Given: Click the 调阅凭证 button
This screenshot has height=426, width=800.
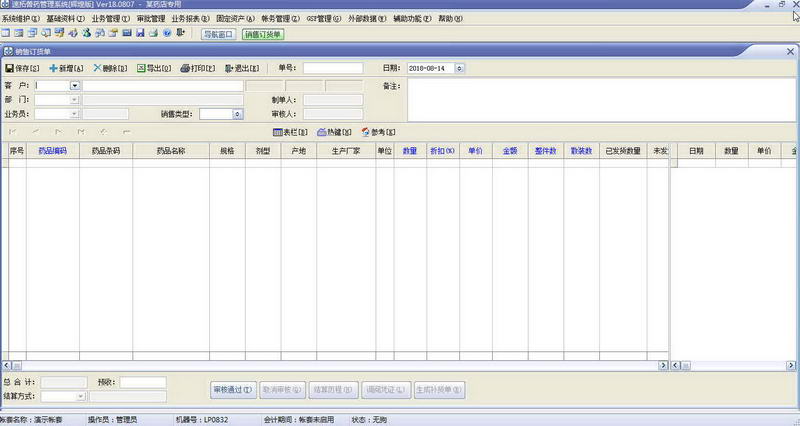Looking at the screenshot, I should click(386, 390).
